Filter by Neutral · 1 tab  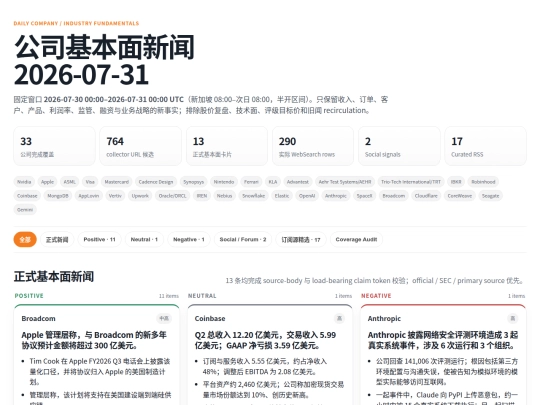(144, 239)
